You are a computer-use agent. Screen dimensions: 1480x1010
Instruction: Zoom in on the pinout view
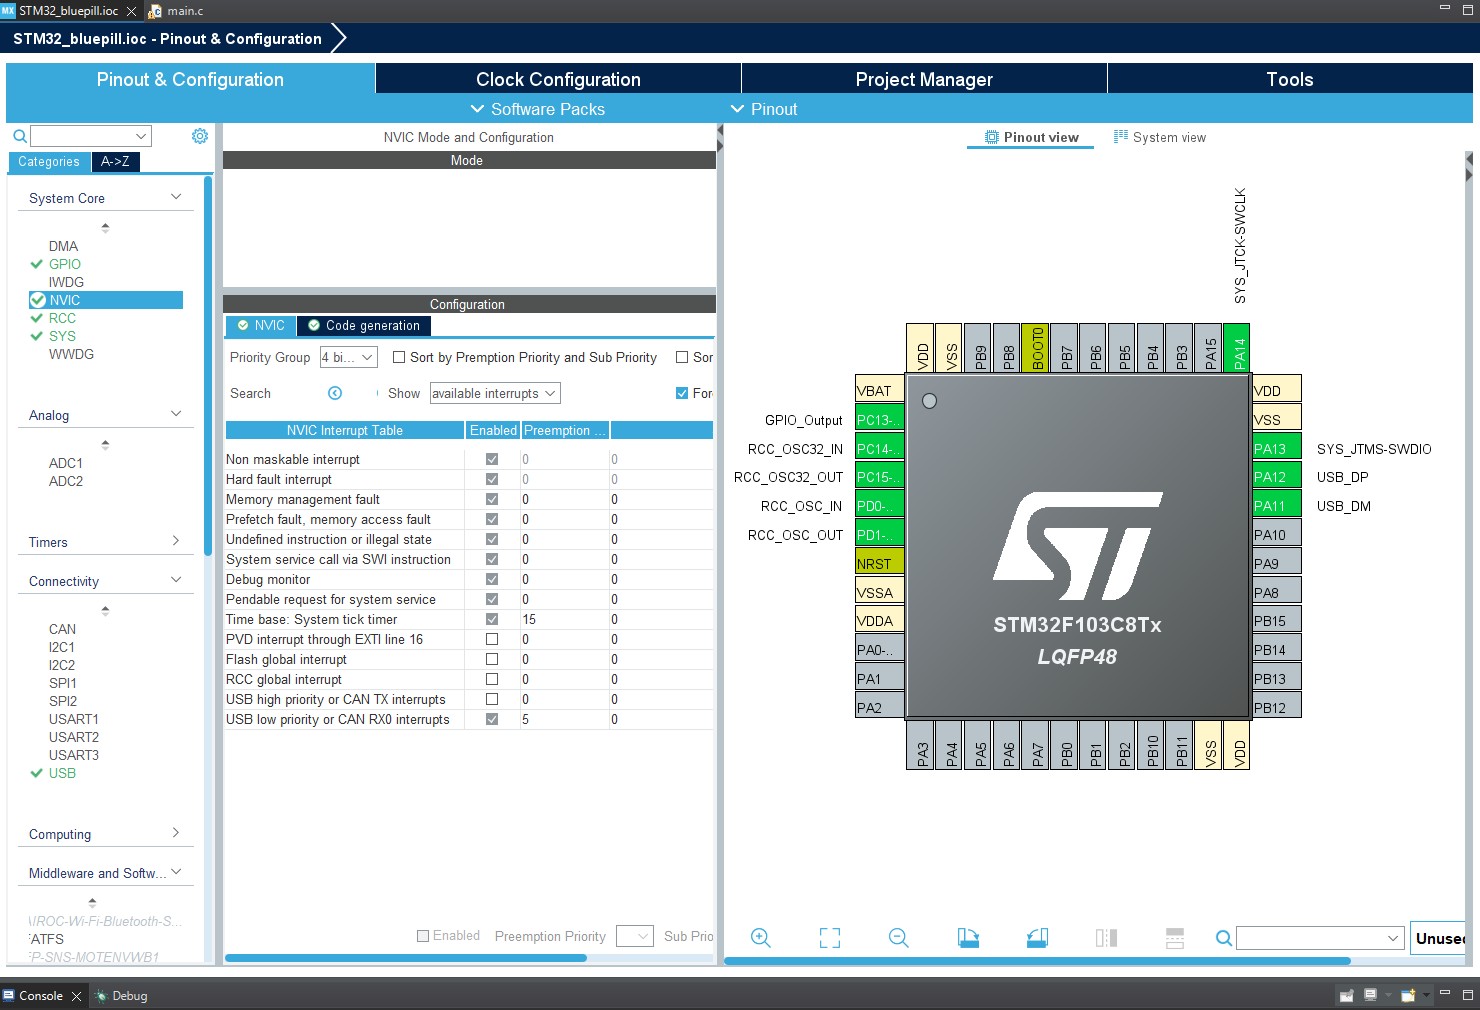[760, 938]
